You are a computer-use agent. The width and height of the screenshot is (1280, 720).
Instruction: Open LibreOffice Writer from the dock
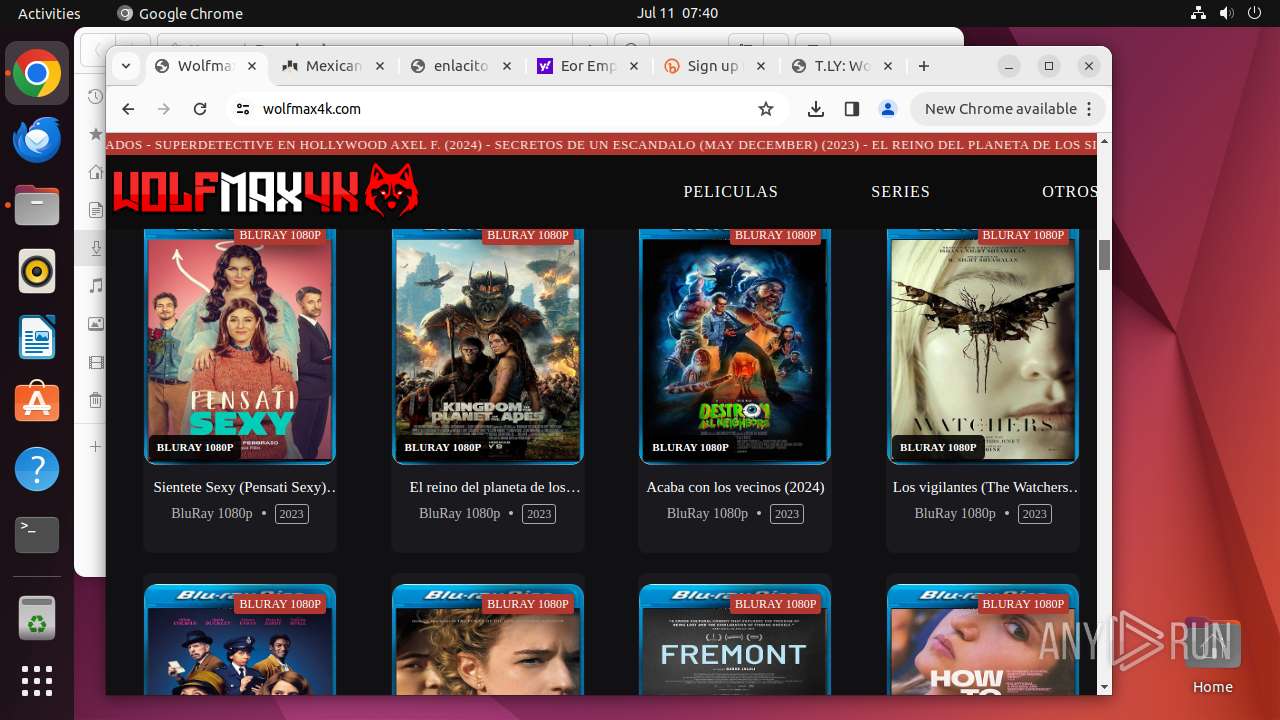tap(37, 338)
